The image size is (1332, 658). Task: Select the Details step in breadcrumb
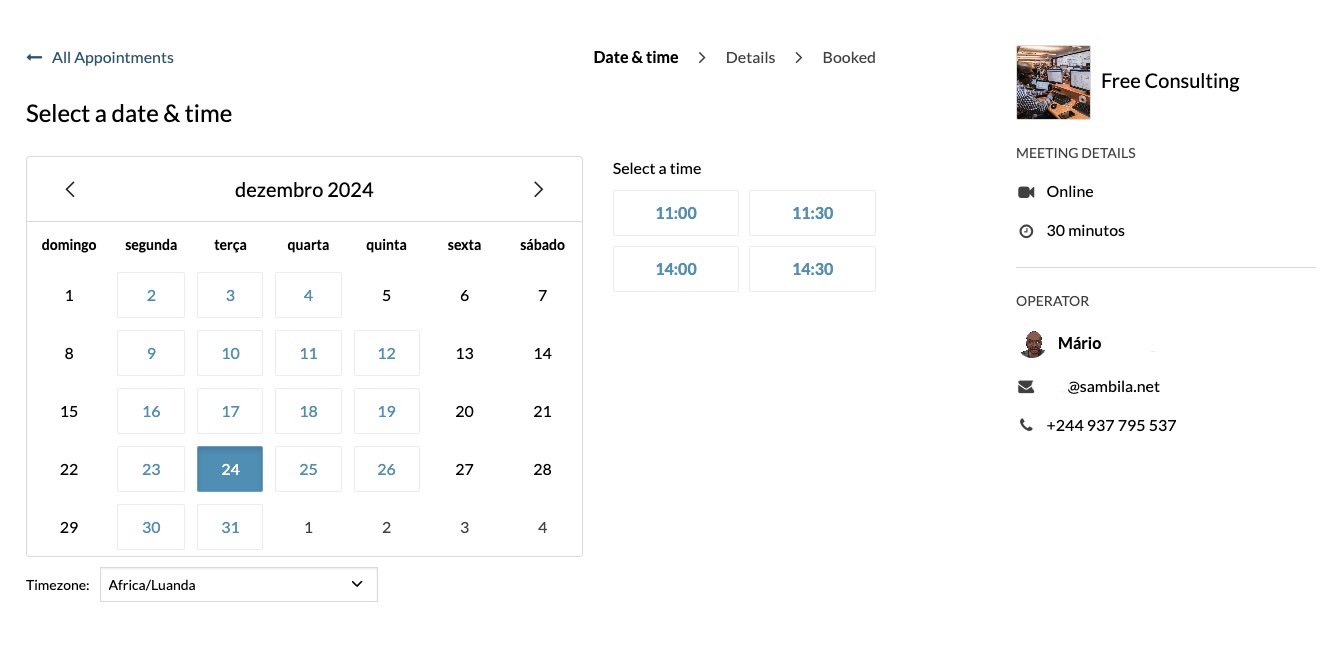point(750,58)
